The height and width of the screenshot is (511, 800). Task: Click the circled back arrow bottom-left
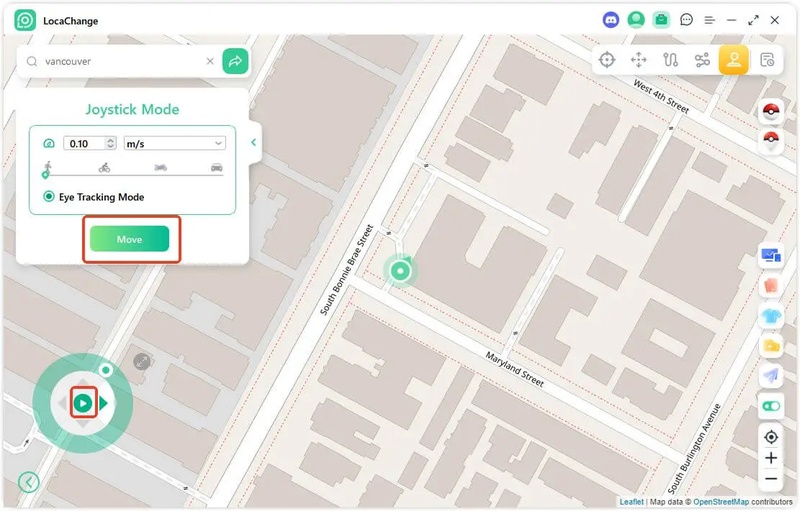29,481
